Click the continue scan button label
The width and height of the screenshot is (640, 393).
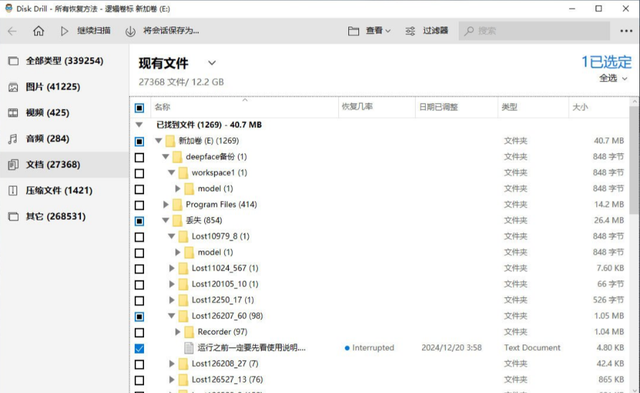[94, 31]
